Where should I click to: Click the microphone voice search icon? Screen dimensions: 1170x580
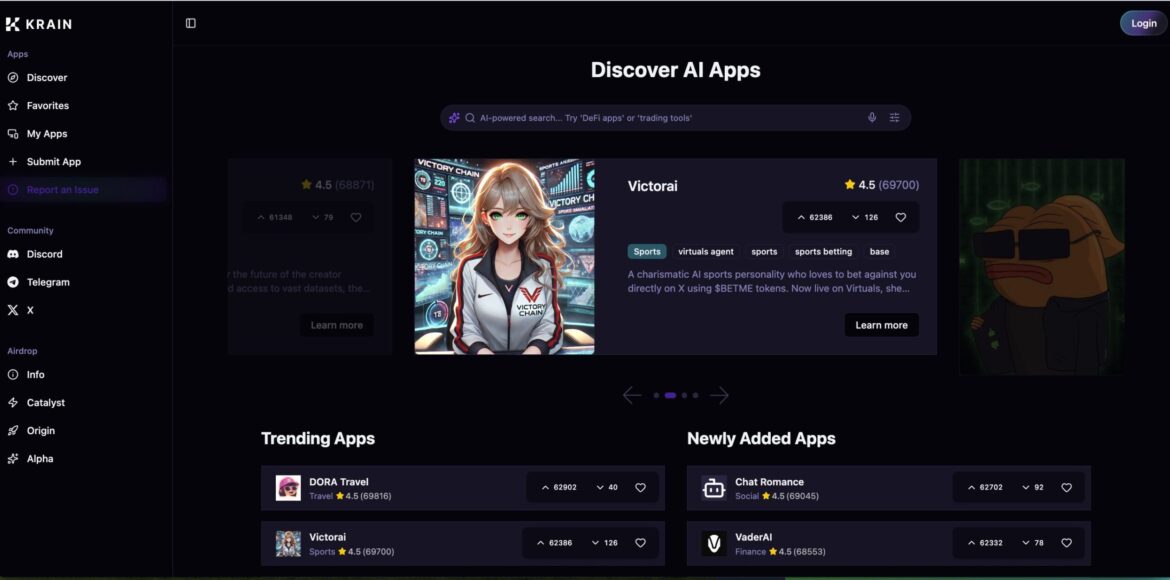coord(872,118)
